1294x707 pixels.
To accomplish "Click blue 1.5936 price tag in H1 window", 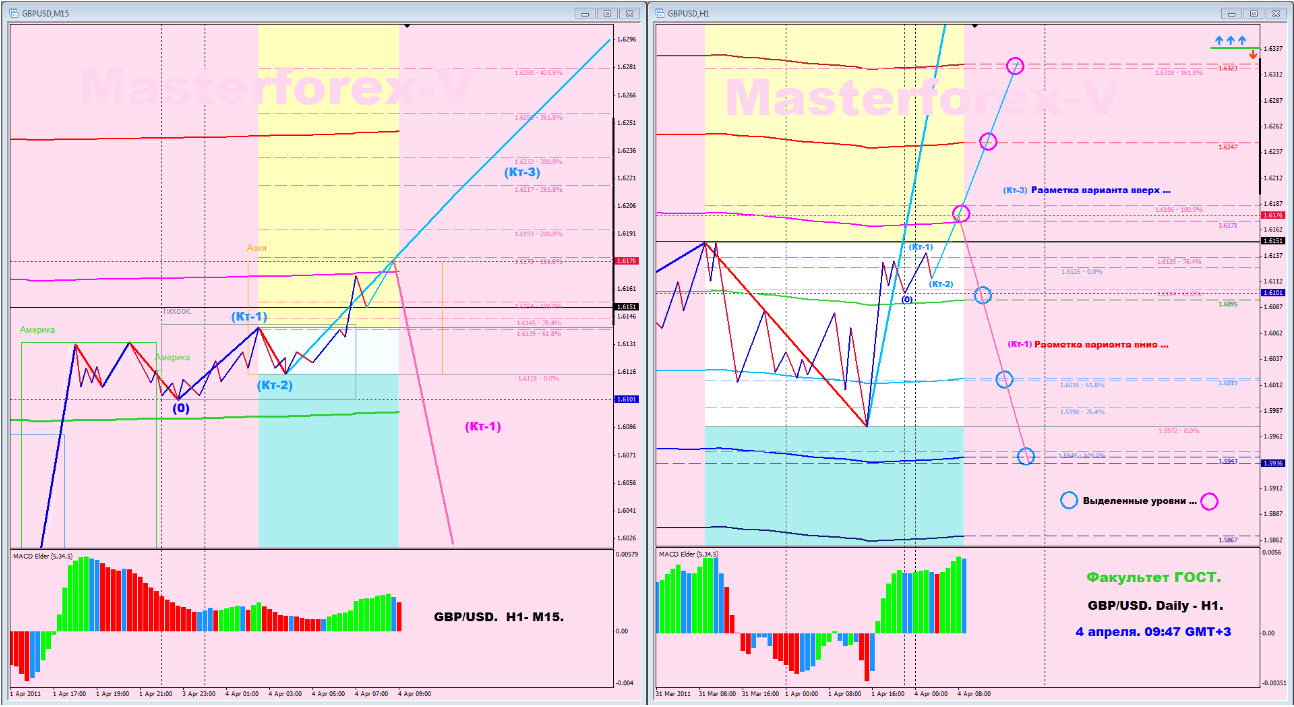I will coord(1274,463).
